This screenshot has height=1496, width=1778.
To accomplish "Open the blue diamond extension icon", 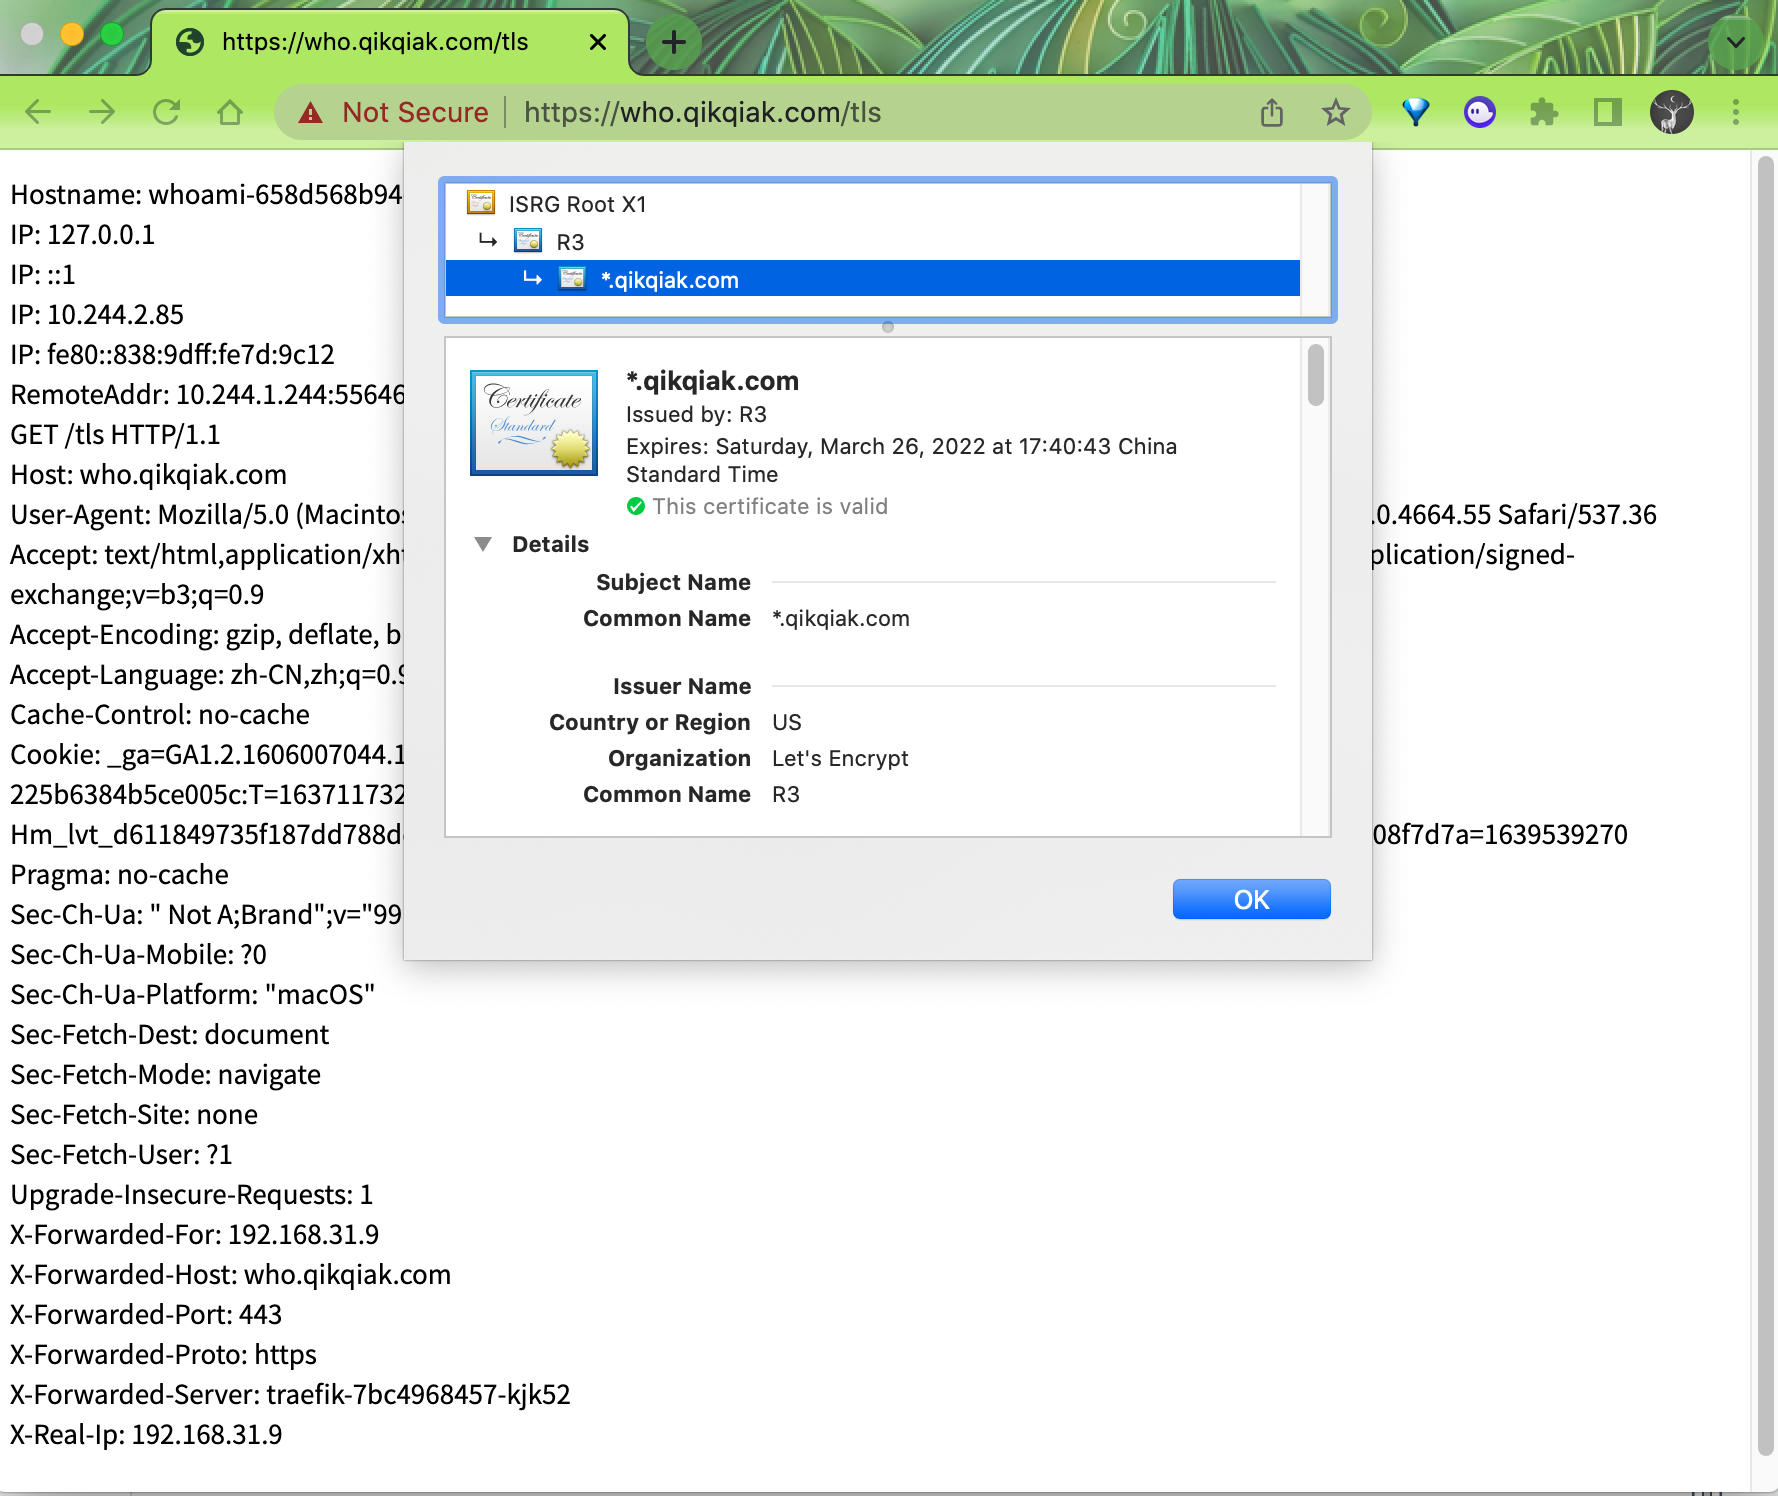I will click(1416, 112).
